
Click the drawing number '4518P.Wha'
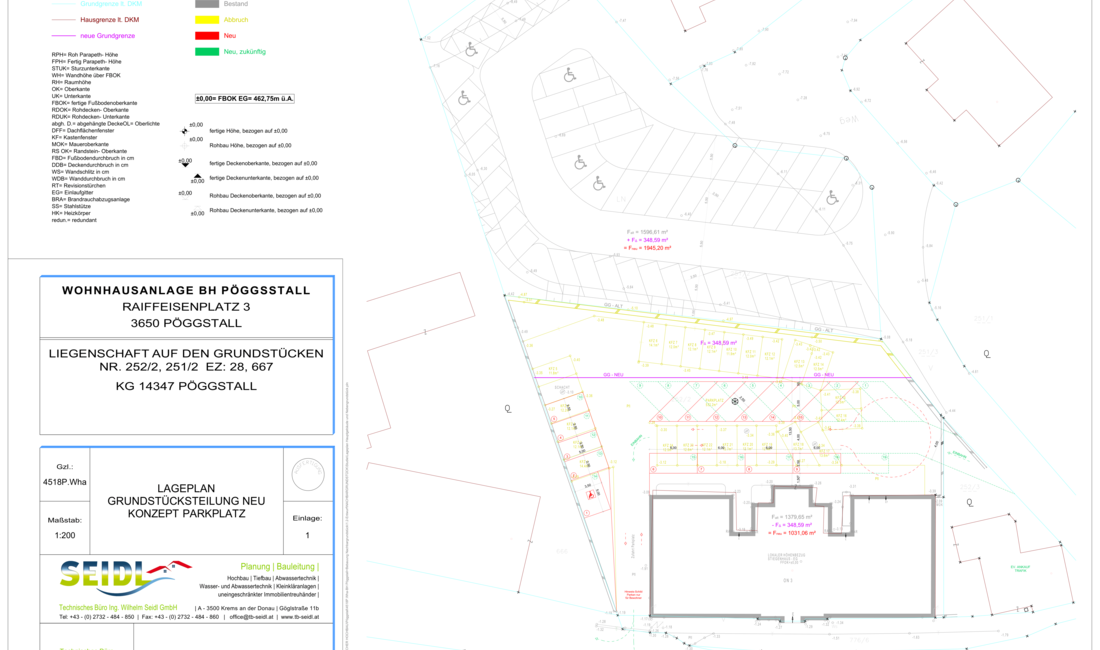tap(65, 482)
